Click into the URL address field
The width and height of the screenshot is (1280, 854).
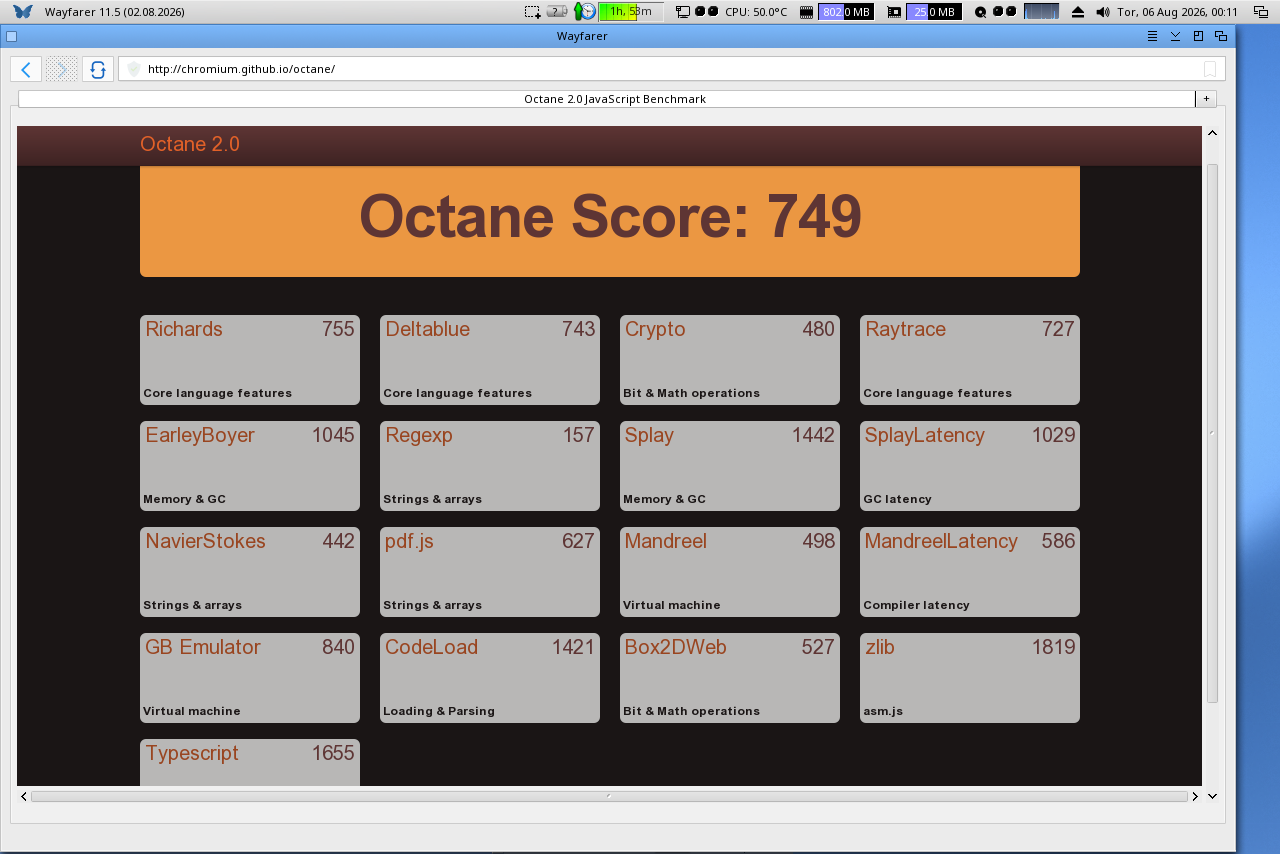[x=671, y=69]
